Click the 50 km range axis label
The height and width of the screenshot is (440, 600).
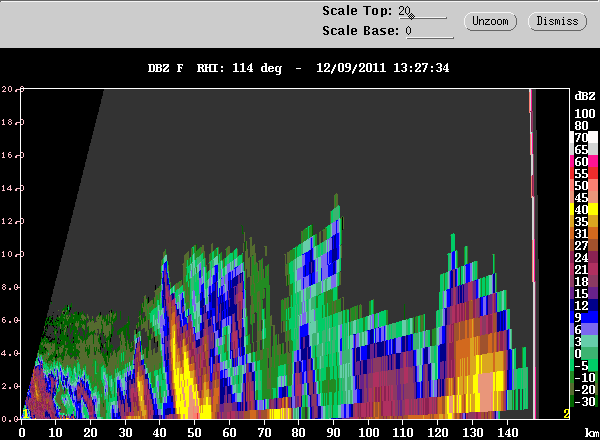pyautogui.click(x=194, y=433)
